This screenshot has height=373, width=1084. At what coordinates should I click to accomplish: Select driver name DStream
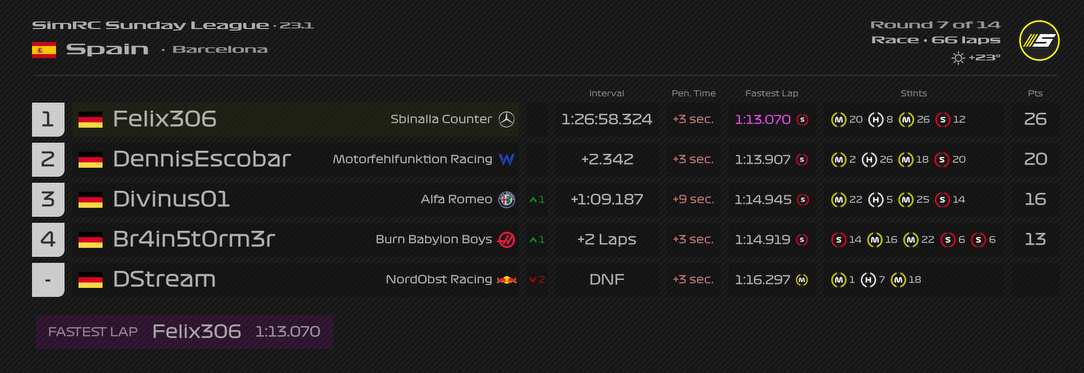(165, 280)
